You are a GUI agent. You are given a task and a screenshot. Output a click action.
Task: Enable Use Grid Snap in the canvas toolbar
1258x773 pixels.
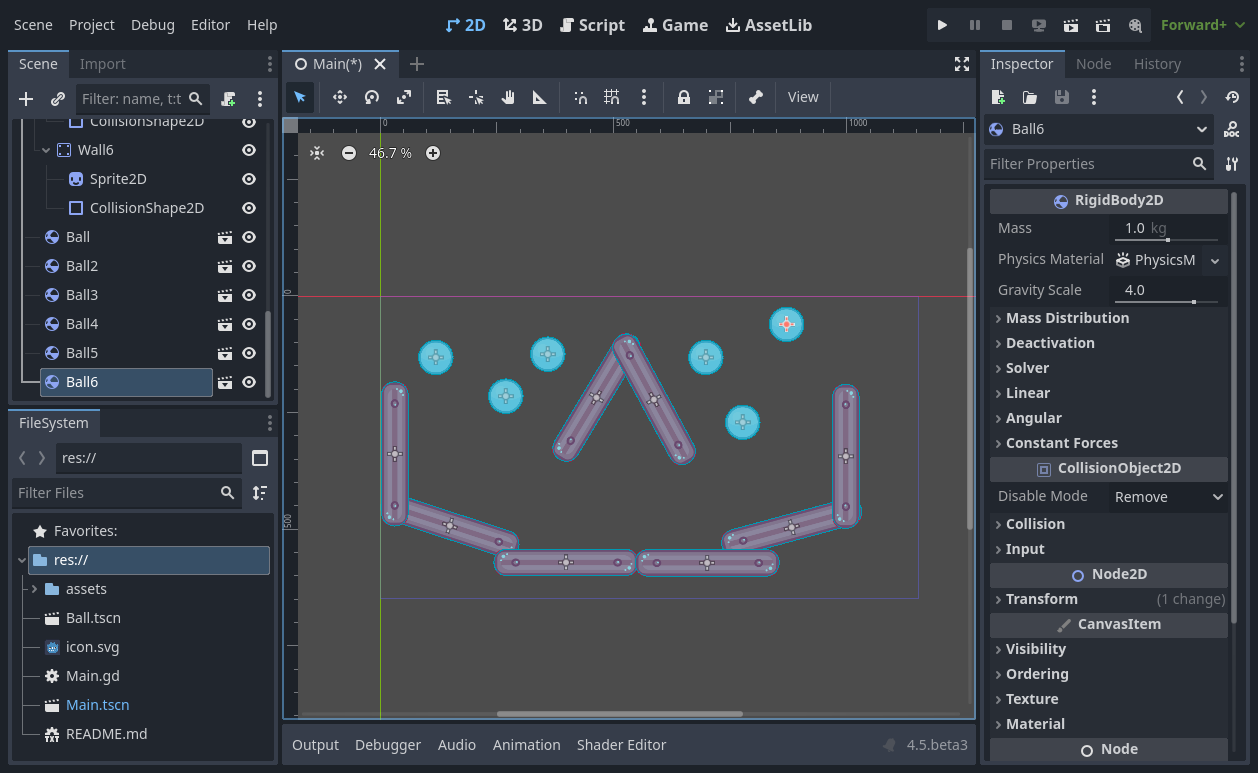coord(613,97)
